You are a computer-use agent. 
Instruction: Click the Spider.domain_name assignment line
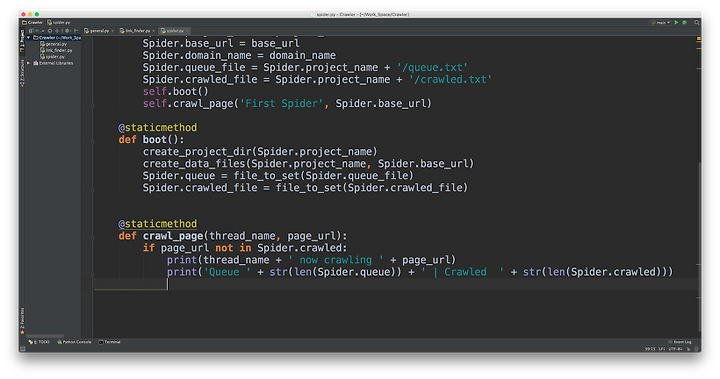click(239, 56)
